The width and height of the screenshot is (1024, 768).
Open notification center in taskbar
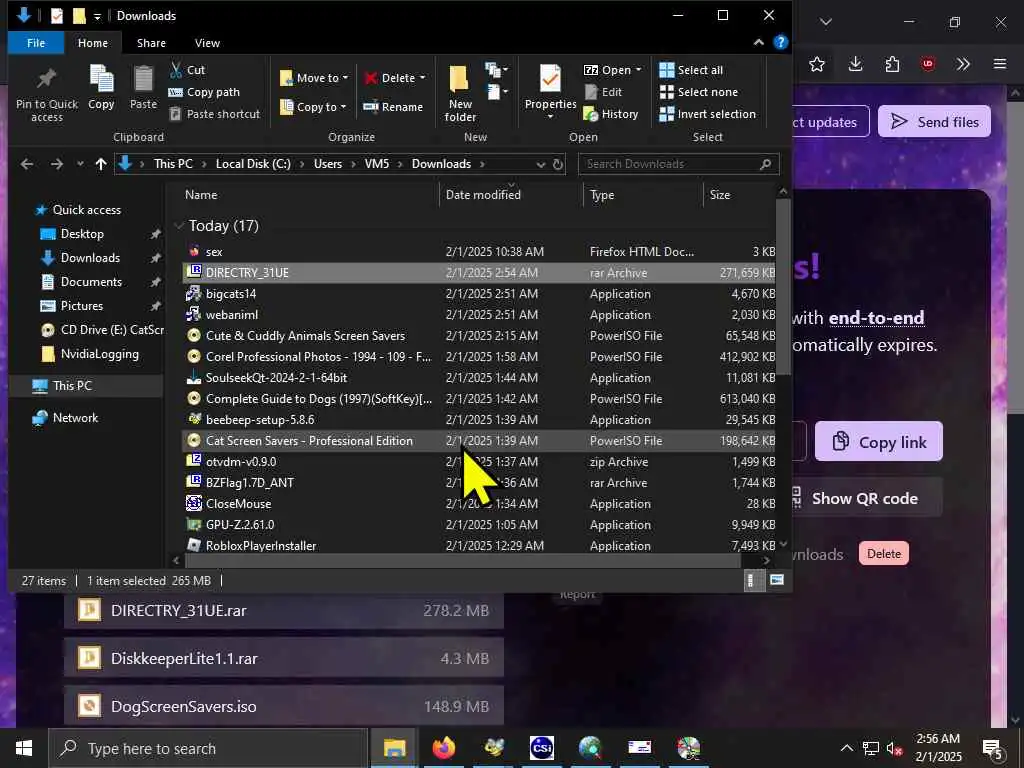tap(993, 748)
